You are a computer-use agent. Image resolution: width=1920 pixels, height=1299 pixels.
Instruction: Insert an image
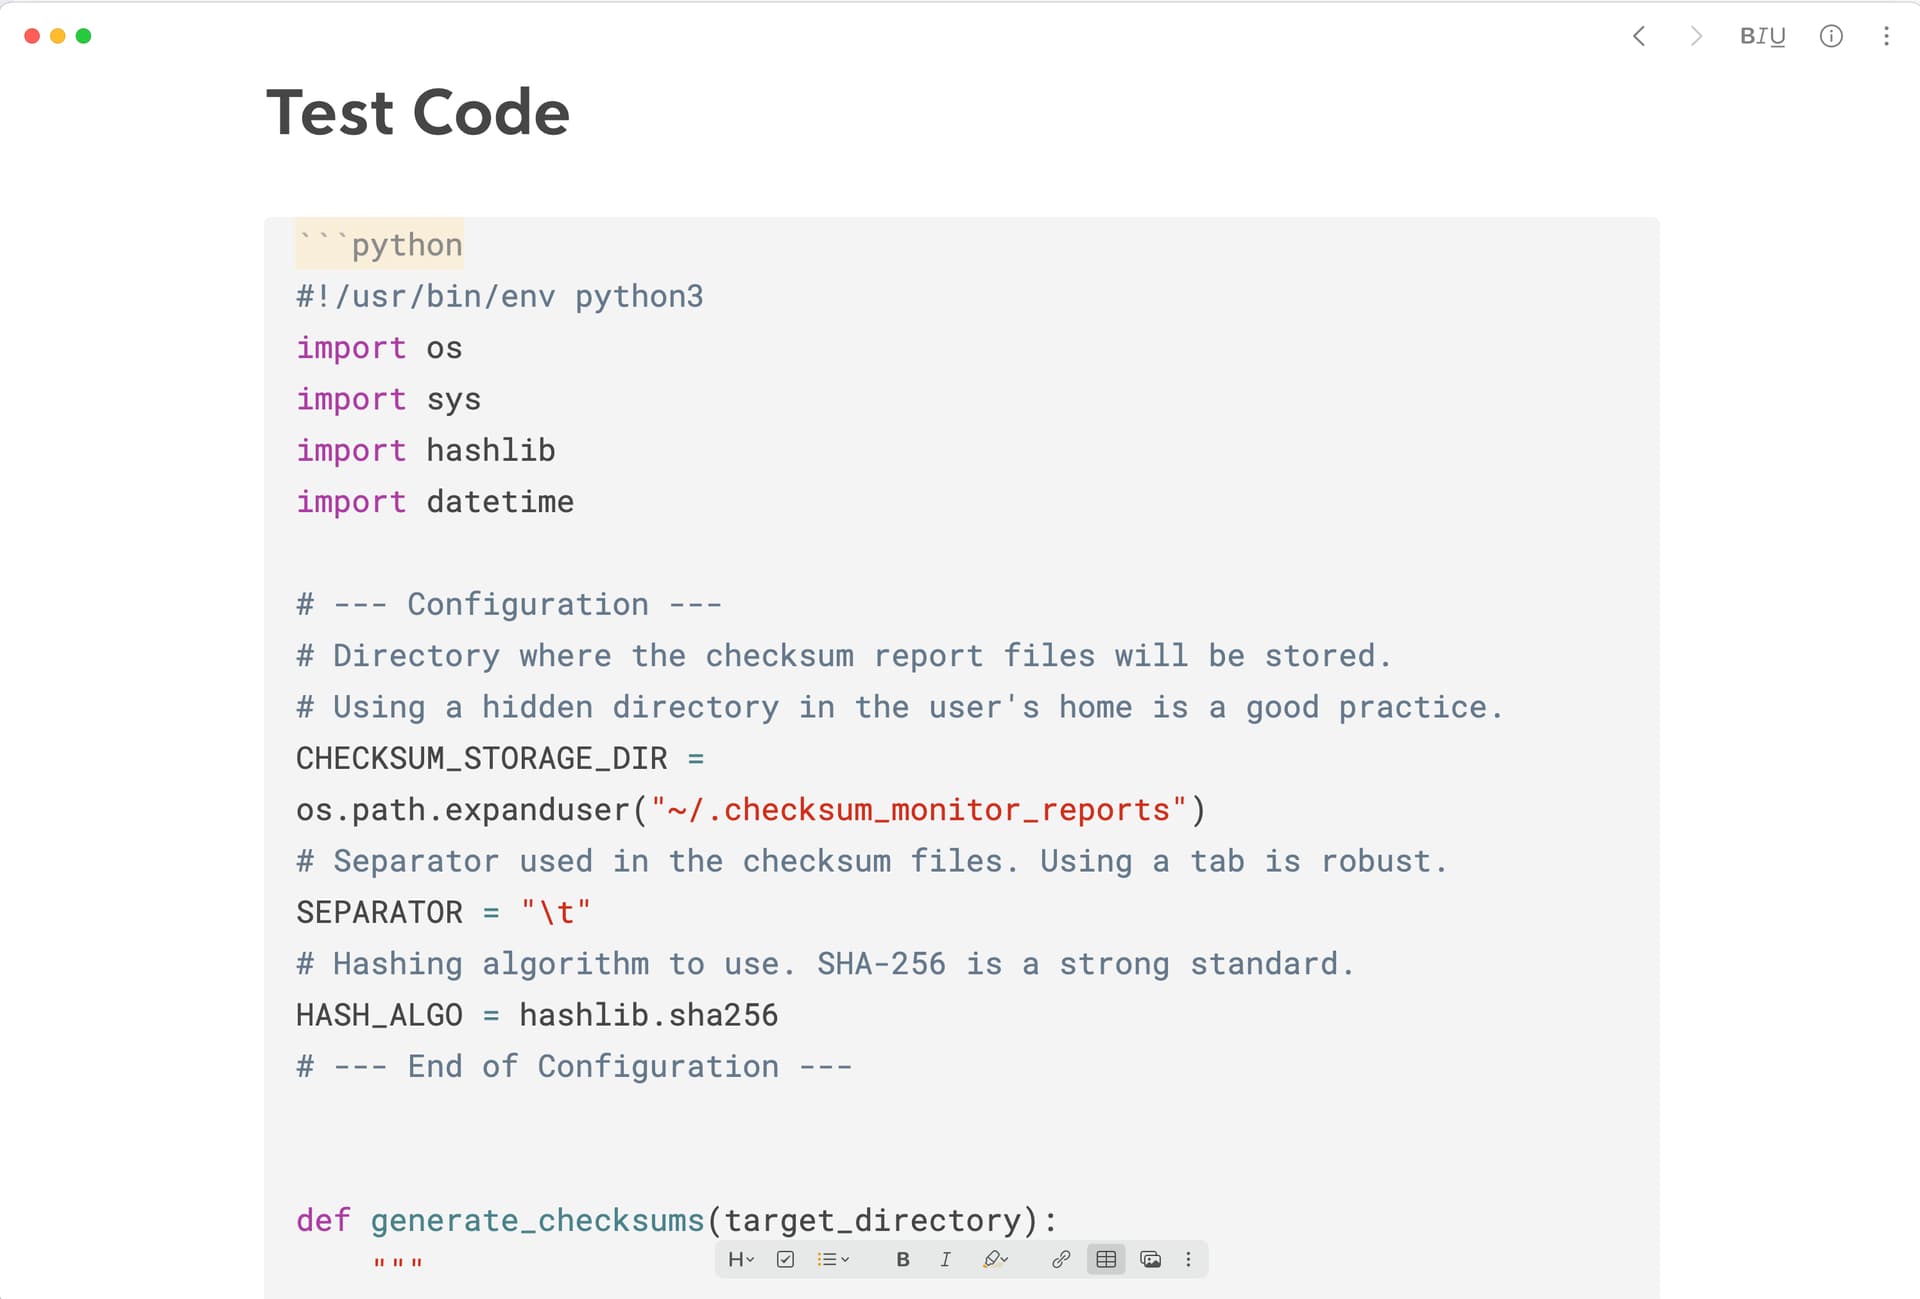click(x=1150, y=1259)
